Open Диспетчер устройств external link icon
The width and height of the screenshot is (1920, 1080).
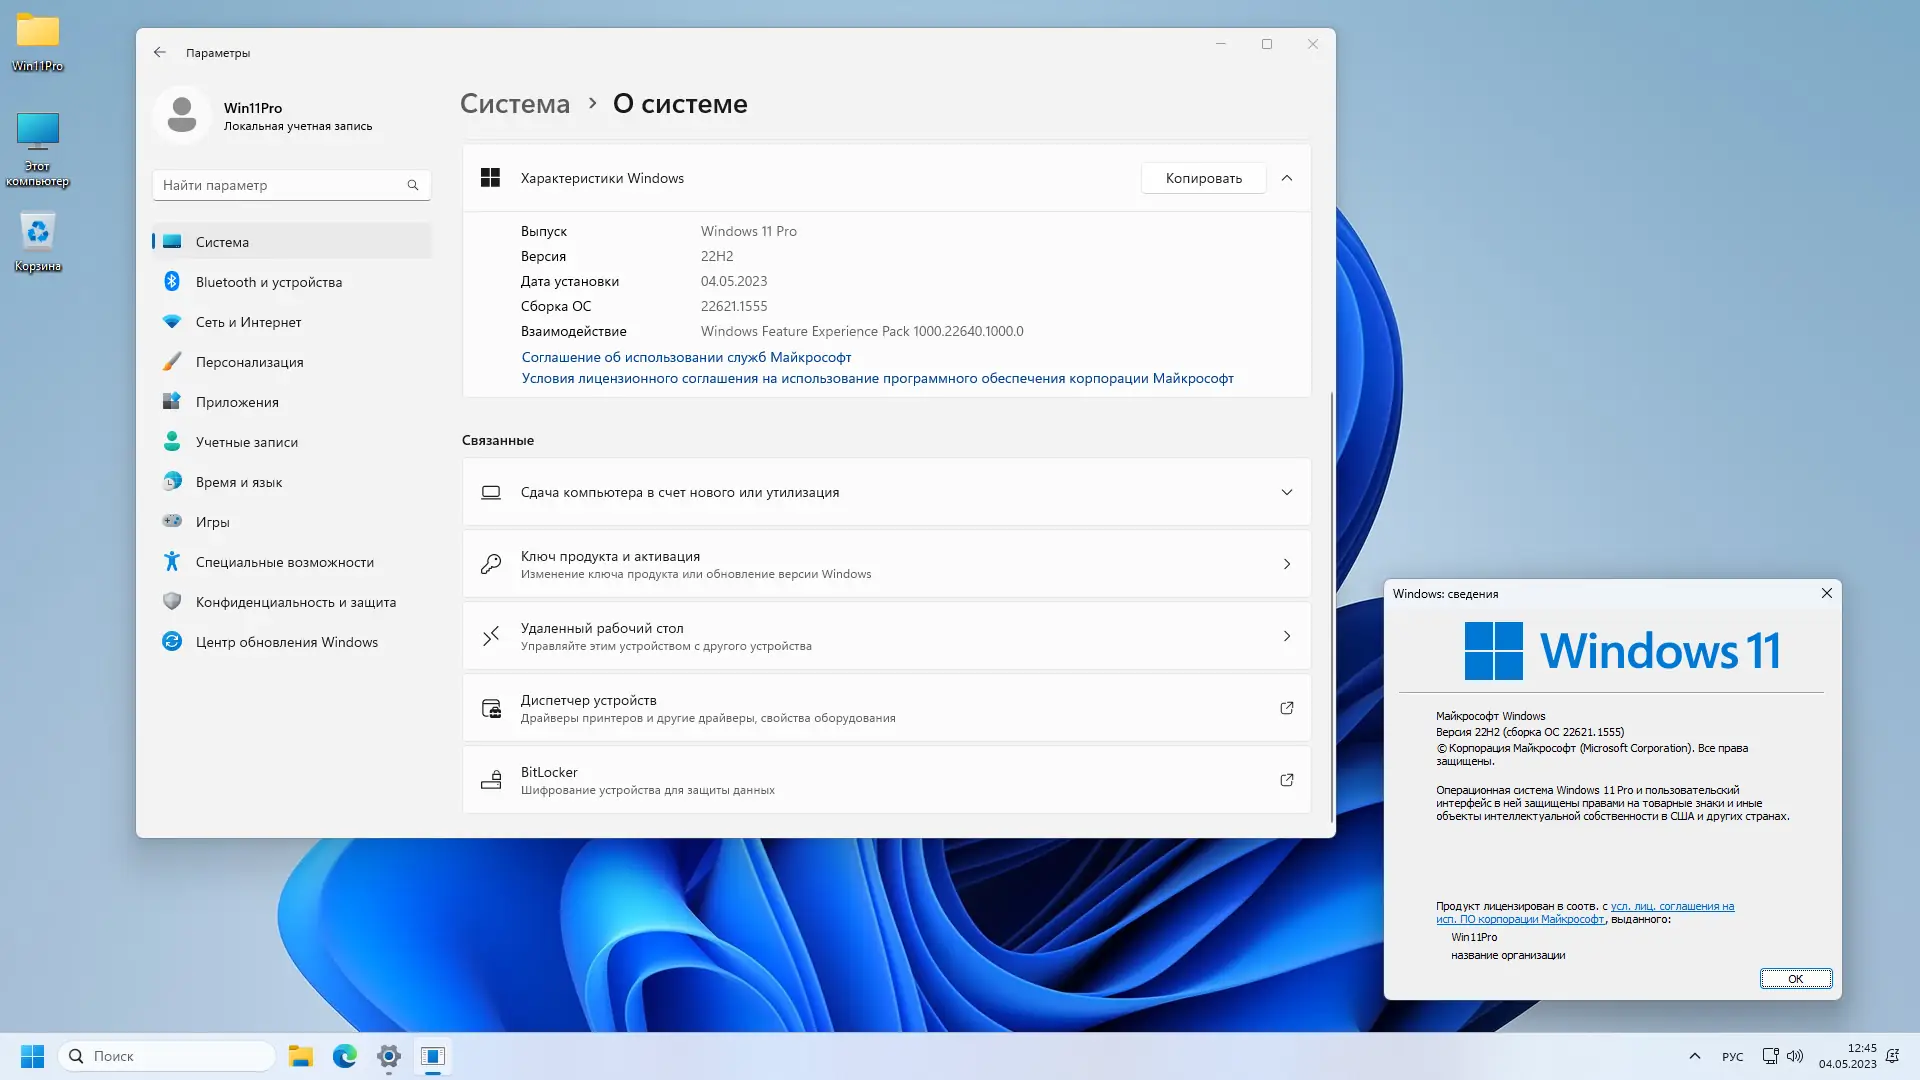click(1286, 708)
